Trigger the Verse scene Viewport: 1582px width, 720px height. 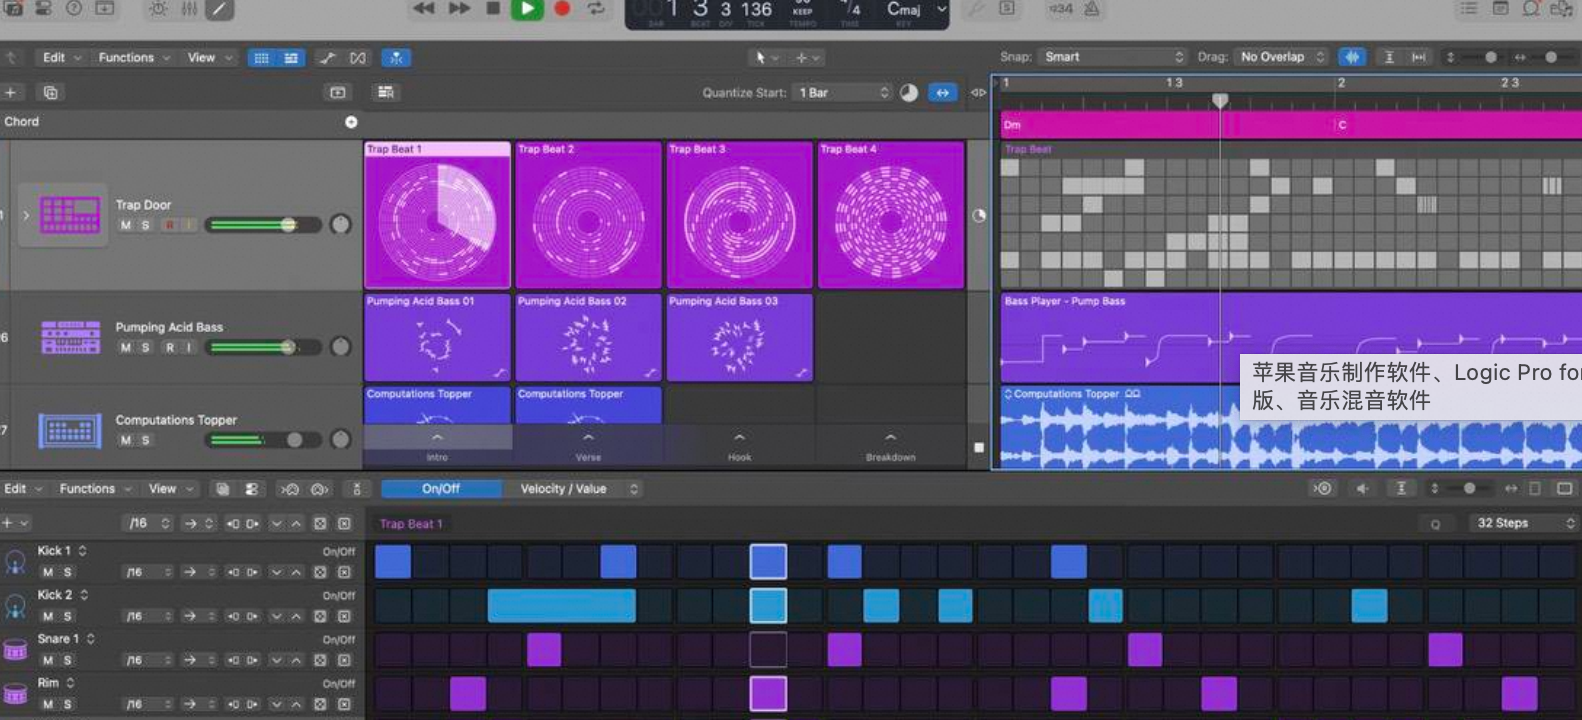(x=588, y=446)
